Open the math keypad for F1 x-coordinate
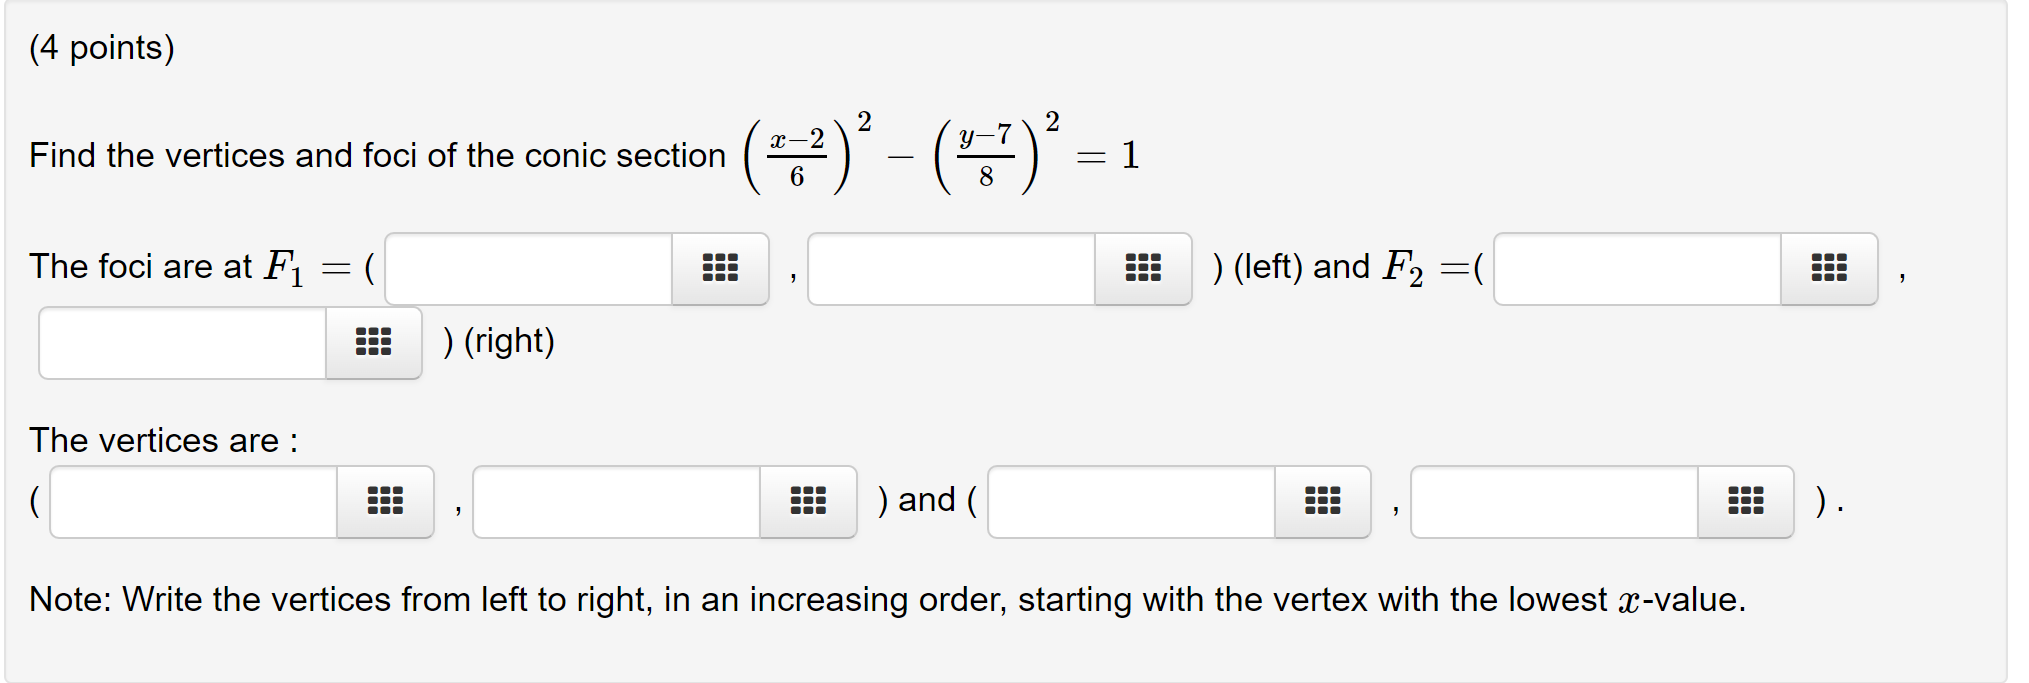This screenshot has height=683, width=2029. [720, 268]
